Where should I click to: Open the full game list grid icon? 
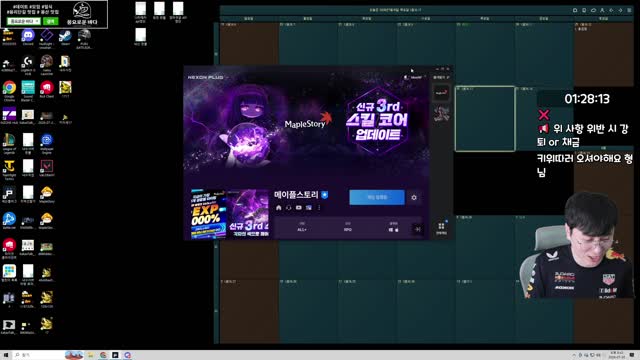441,228
